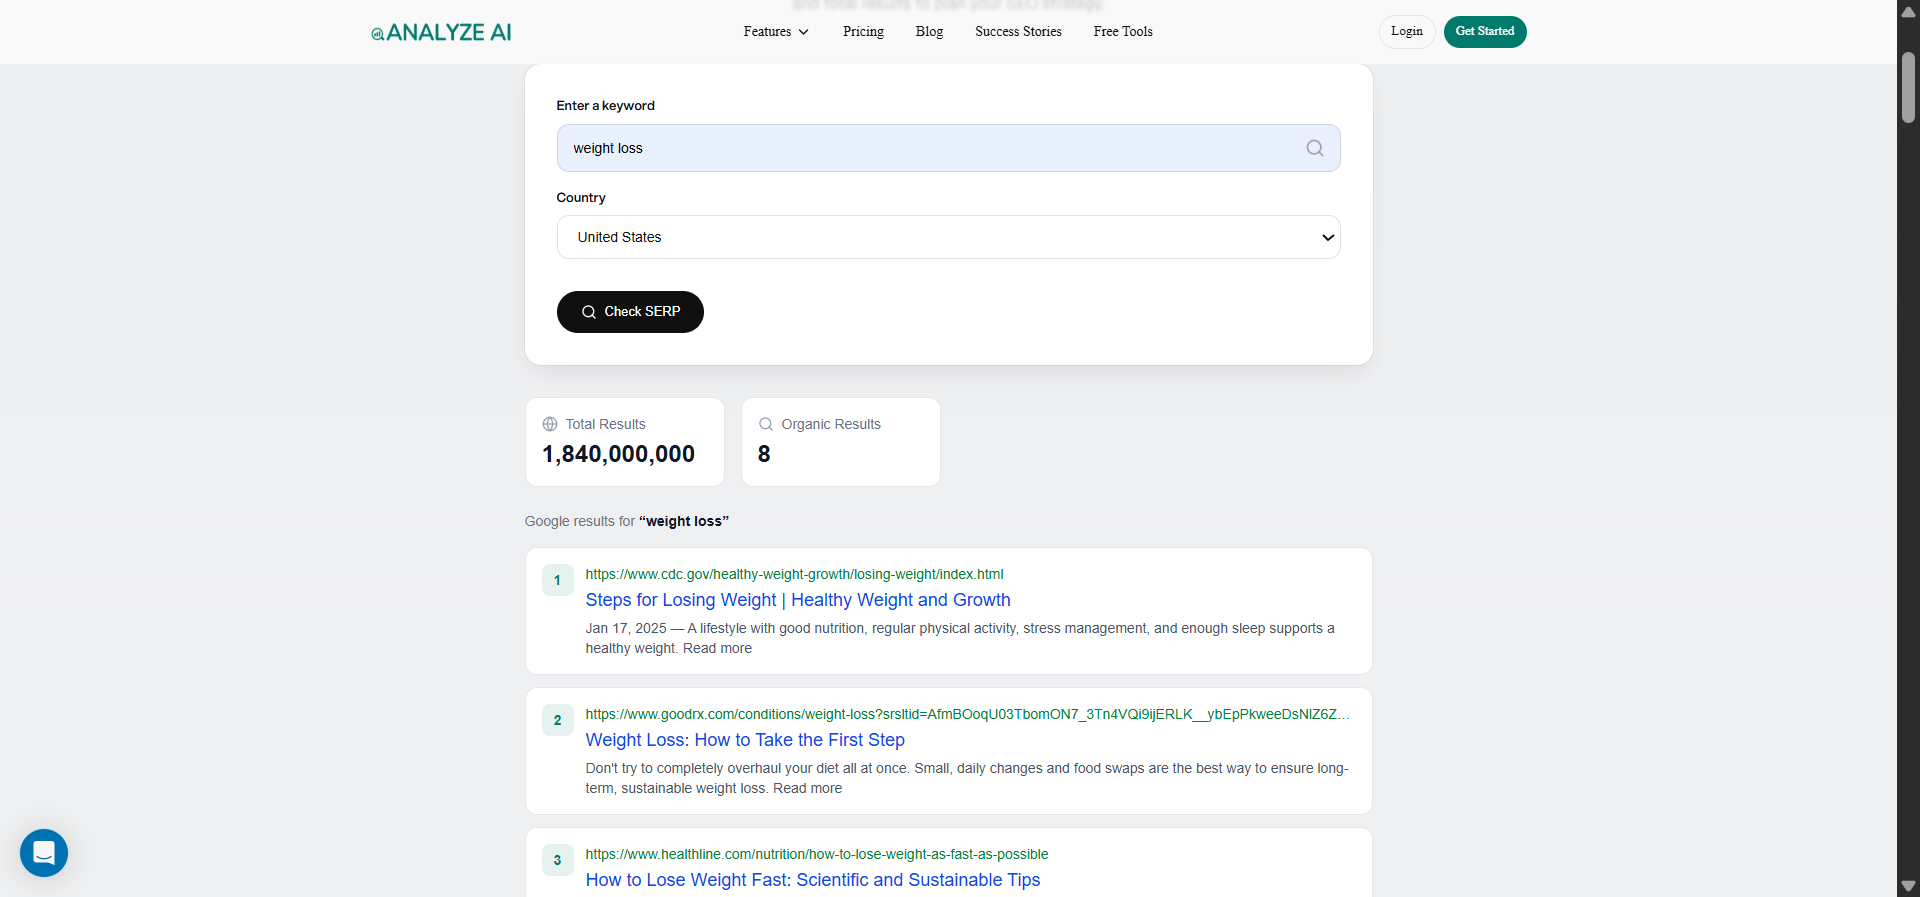Open Success Stories
This screenshot has width=1920, height=897.
1018,32
